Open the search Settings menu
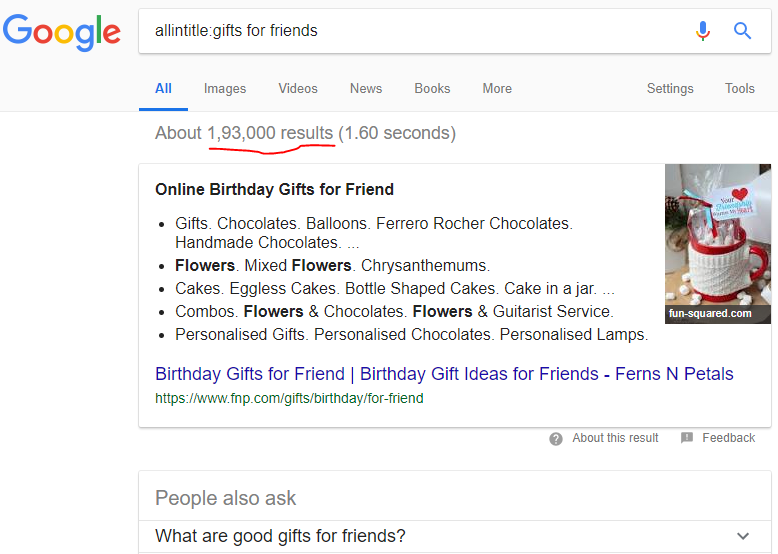Screen dimensions: 778x554 [x=670, y=88]
